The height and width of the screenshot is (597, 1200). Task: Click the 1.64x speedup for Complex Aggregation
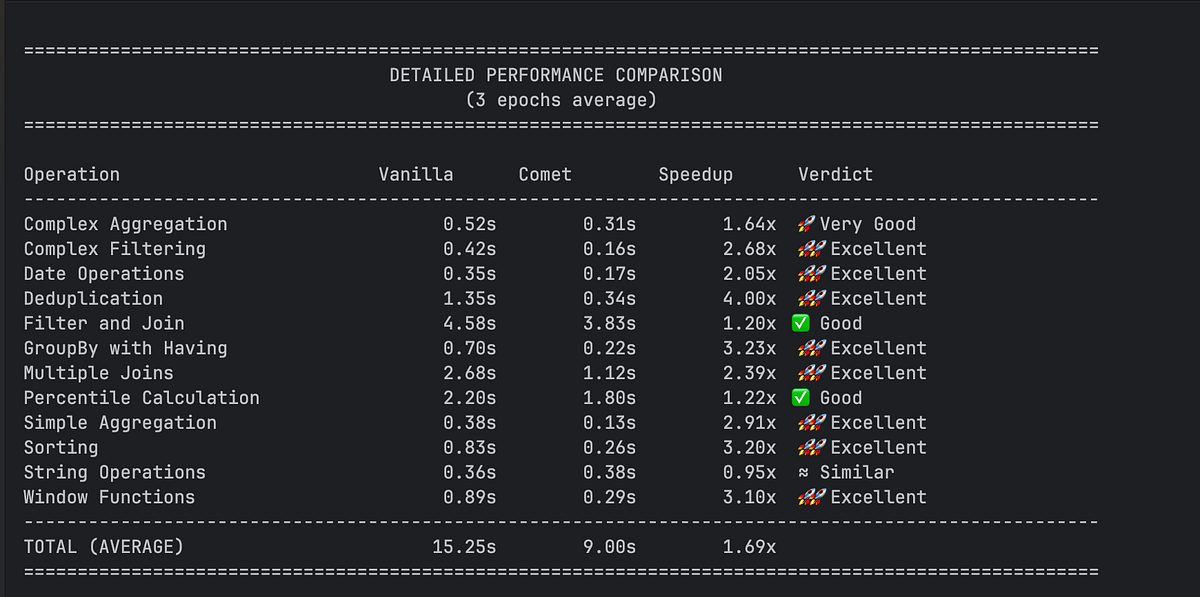pos(750,224)
